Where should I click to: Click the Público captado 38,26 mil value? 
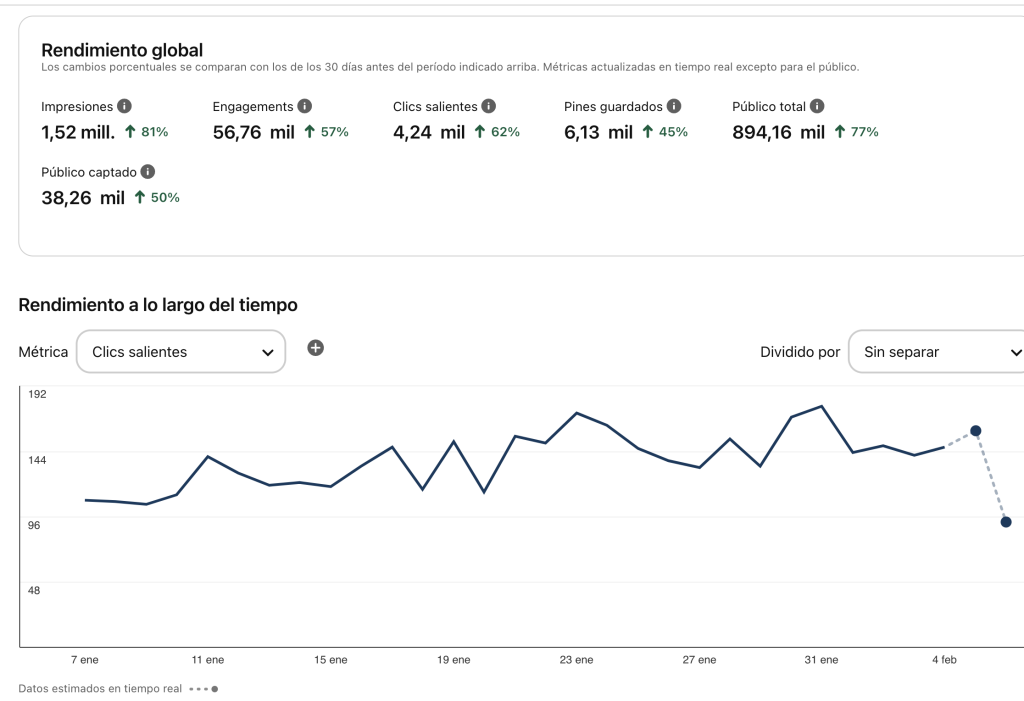(x=83, y=198)
